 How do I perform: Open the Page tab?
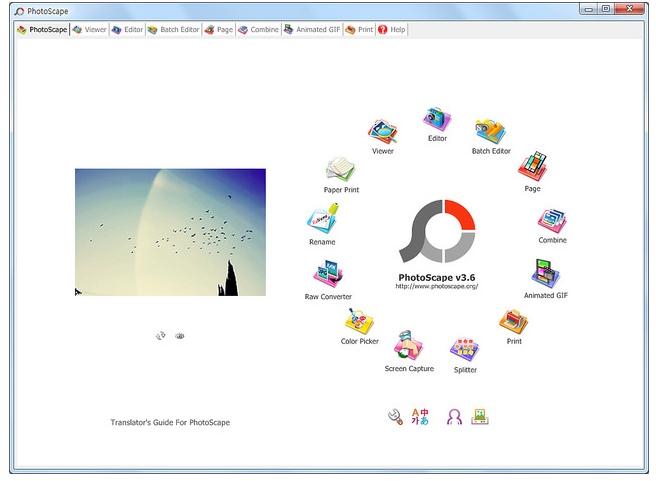219,30
